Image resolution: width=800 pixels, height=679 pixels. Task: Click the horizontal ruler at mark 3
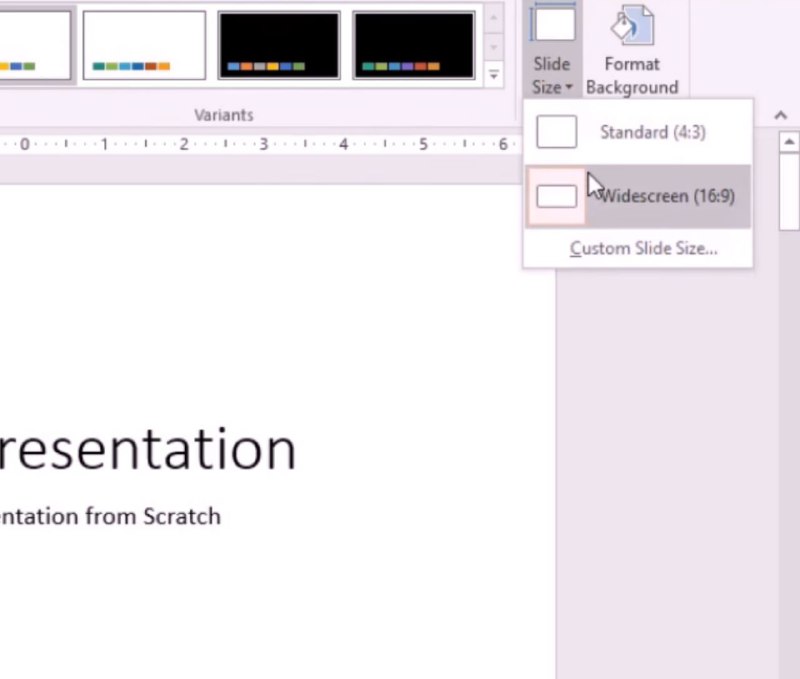(263, 145)
